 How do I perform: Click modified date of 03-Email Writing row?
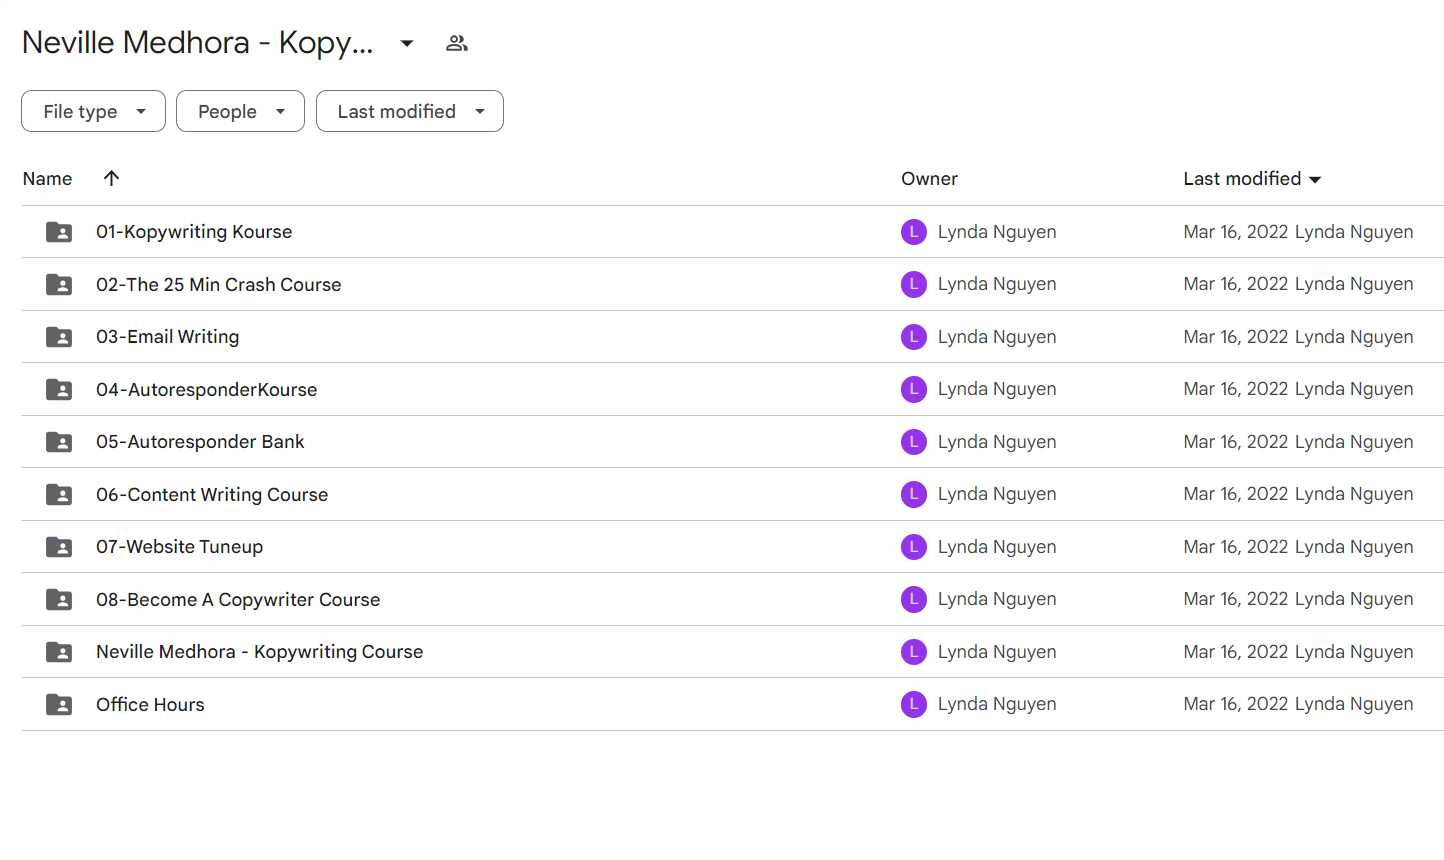(1235, 337)
